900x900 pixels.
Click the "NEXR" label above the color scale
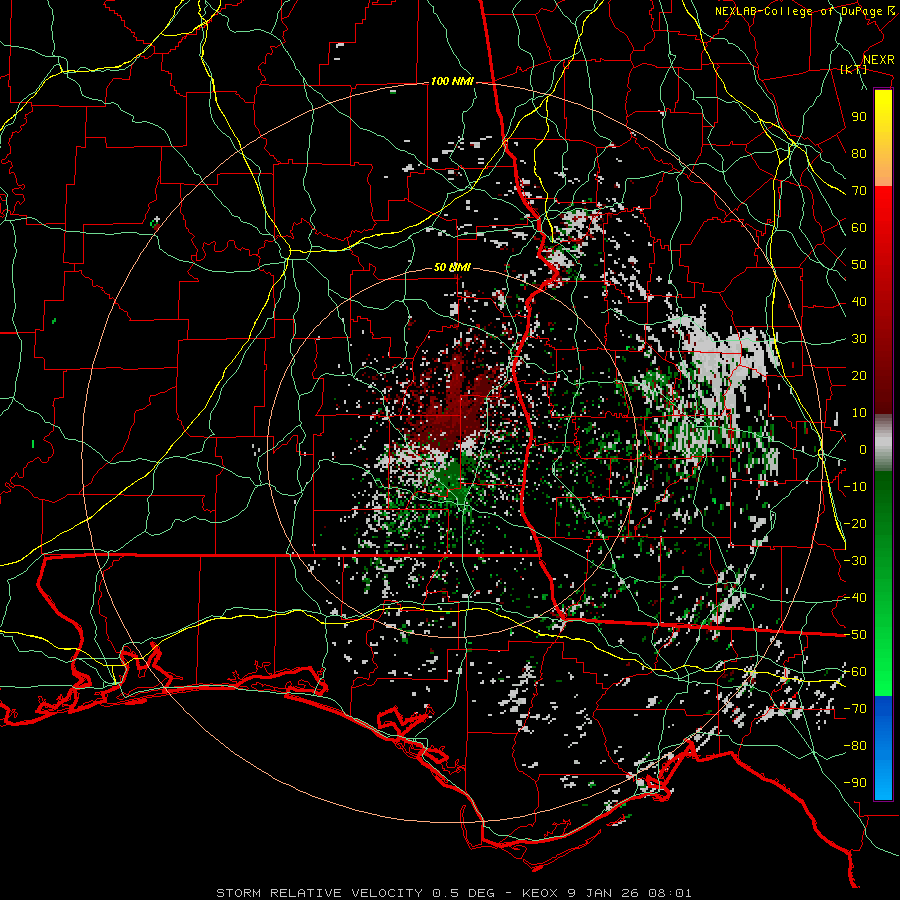click(878, 60)
